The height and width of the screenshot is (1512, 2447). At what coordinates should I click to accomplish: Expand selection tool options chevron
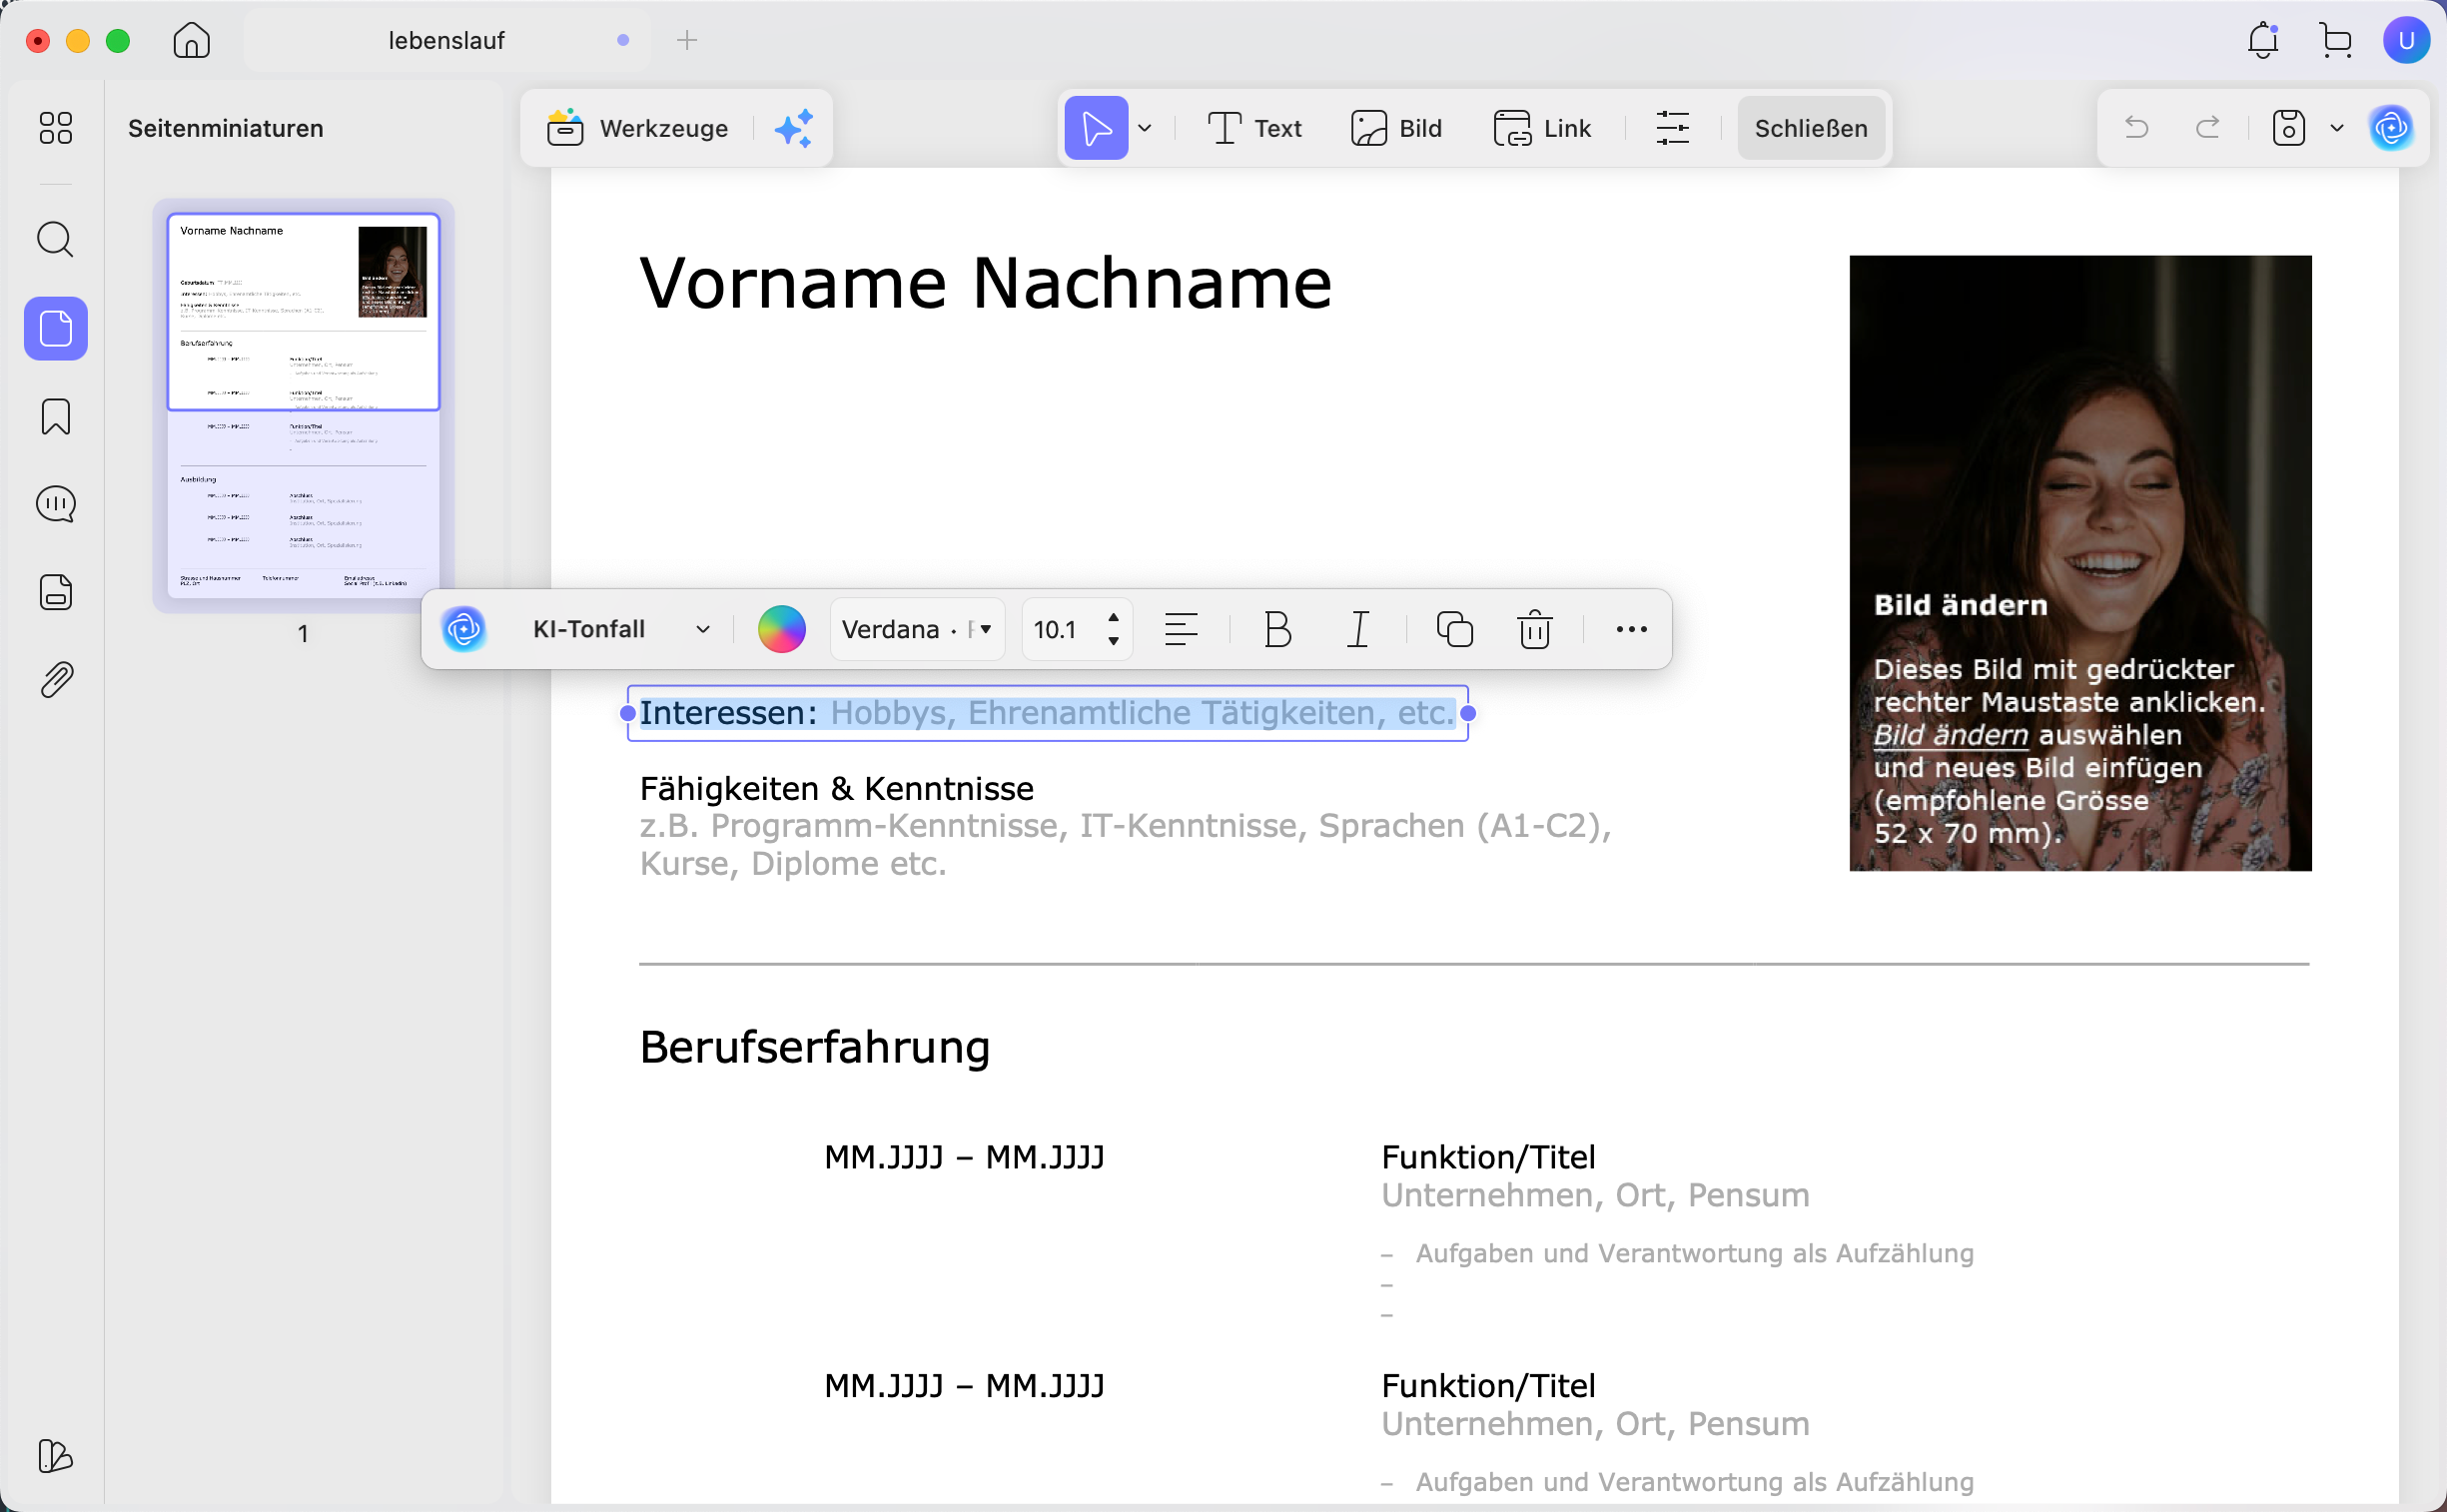pyautogui.click(x=1145, y=128)
